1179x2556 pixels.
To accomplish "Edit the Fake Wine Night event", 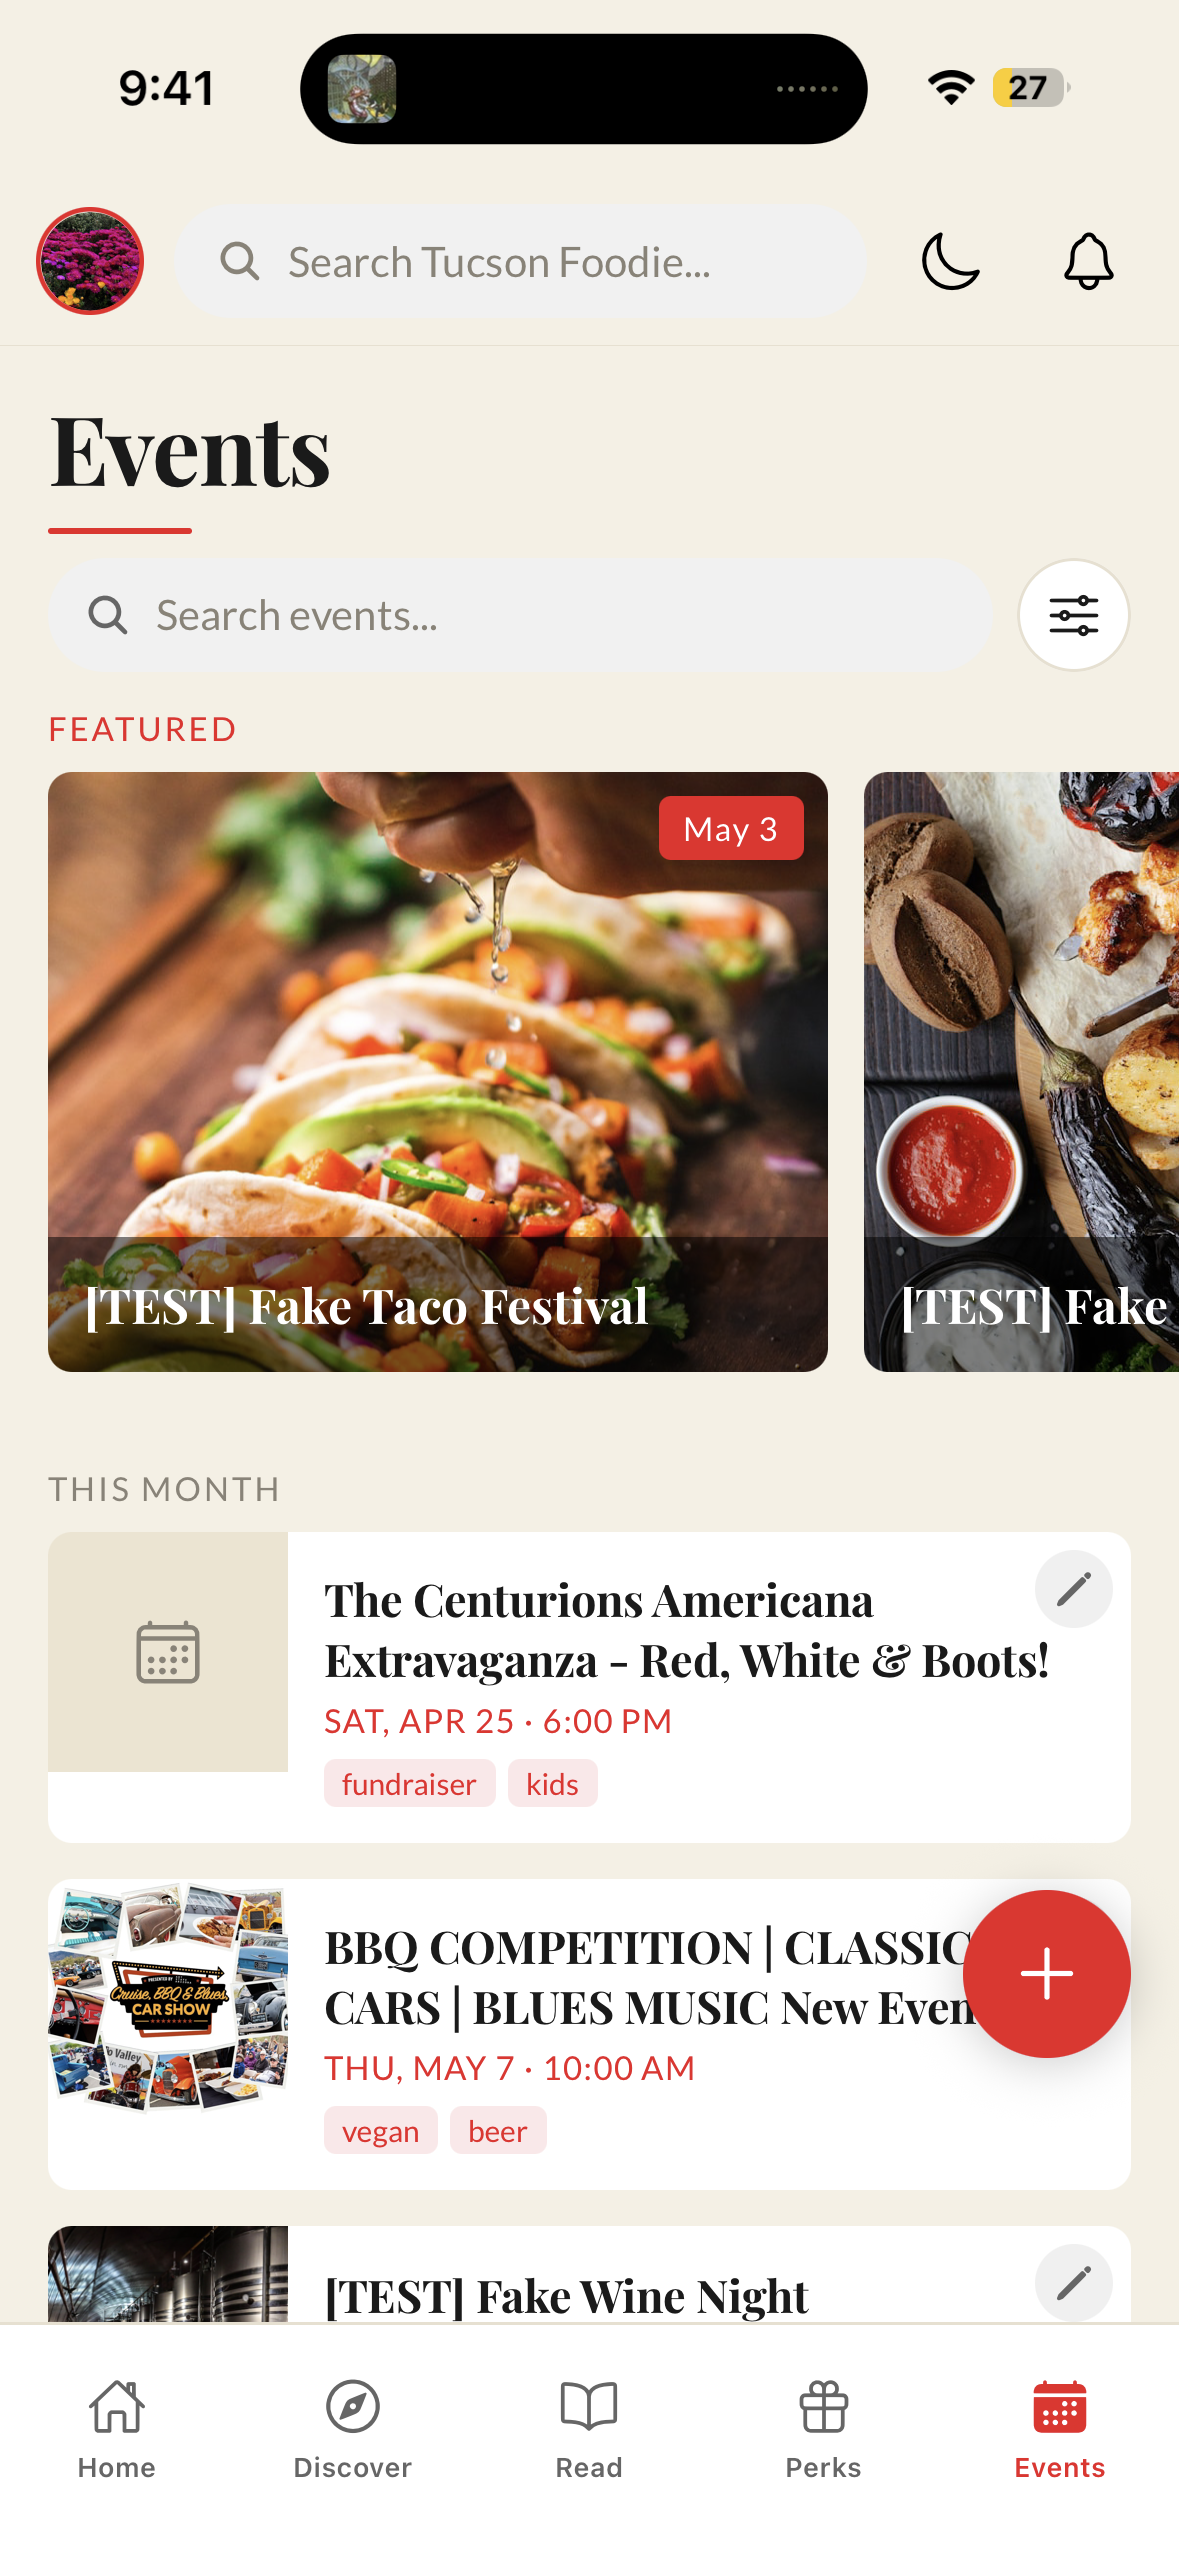I will (x=1073, y=2283).
